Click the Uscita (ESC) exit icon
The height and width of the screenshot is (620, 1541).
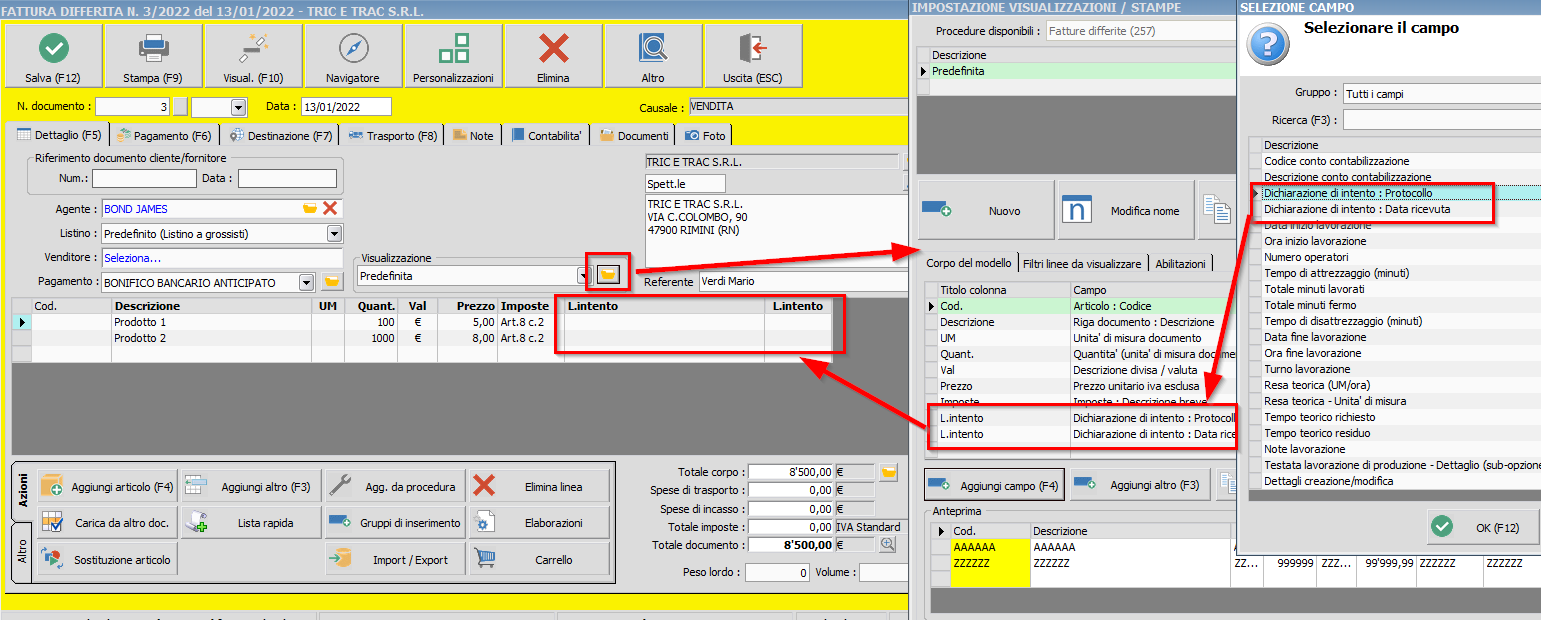point(752,58)
